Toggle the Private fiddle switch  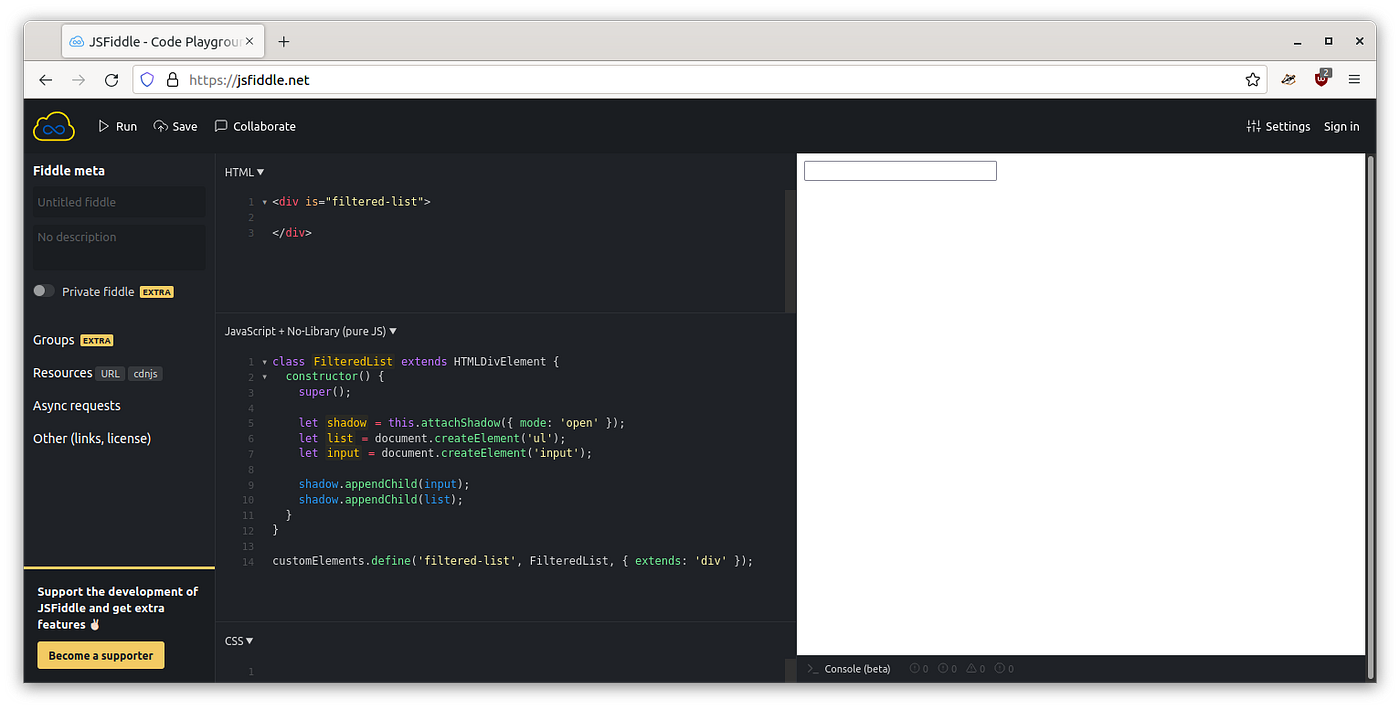(44, 291)
